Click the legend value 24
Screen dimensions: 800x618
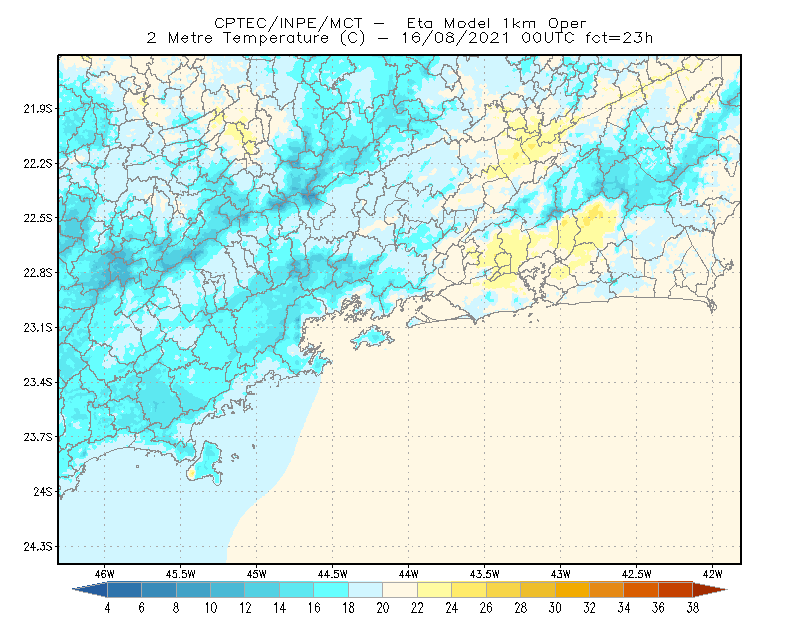pos(452,608)
